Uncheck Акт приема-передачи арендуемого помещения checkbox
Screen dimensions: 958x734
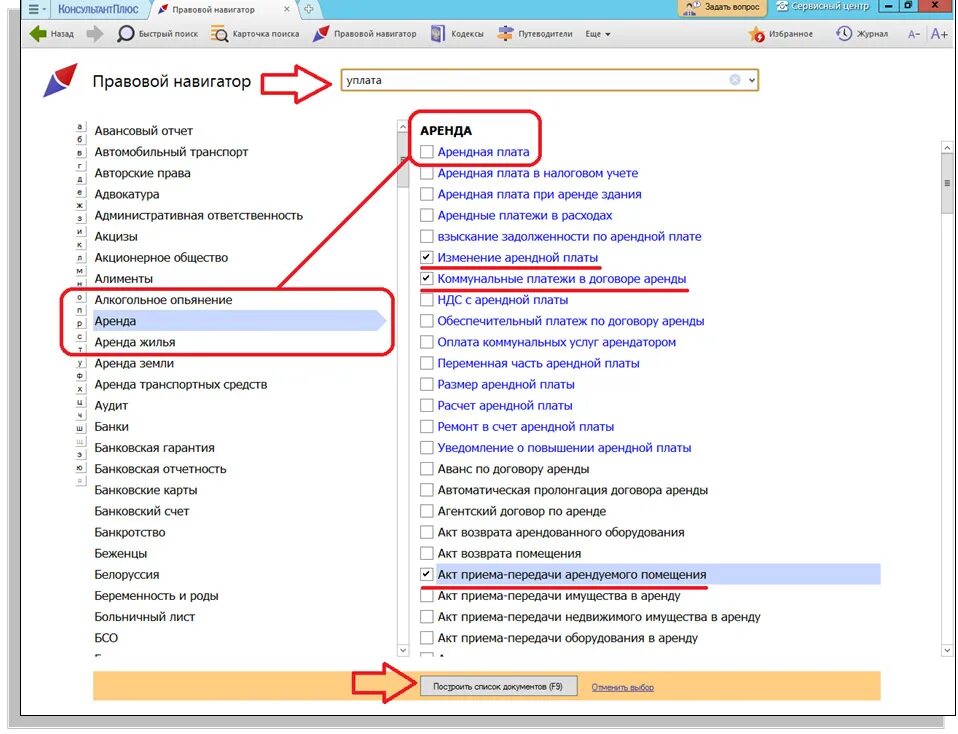coord(426,574)
